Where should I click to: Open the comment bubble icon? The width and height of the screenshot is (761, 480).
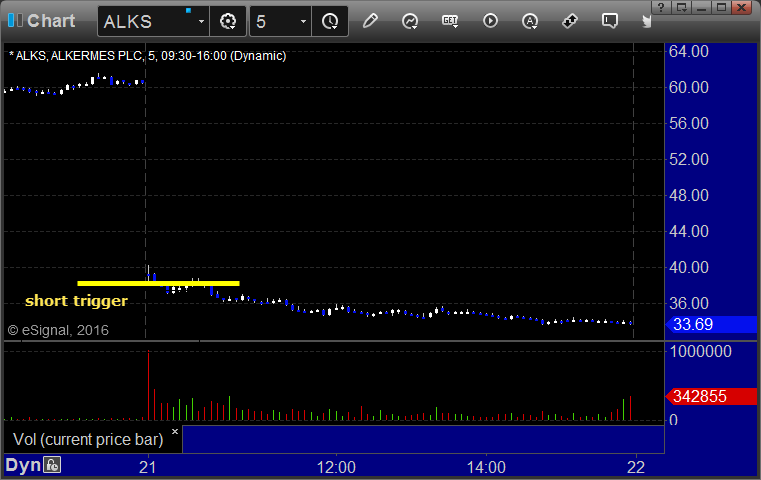click(x=610, y=21)
